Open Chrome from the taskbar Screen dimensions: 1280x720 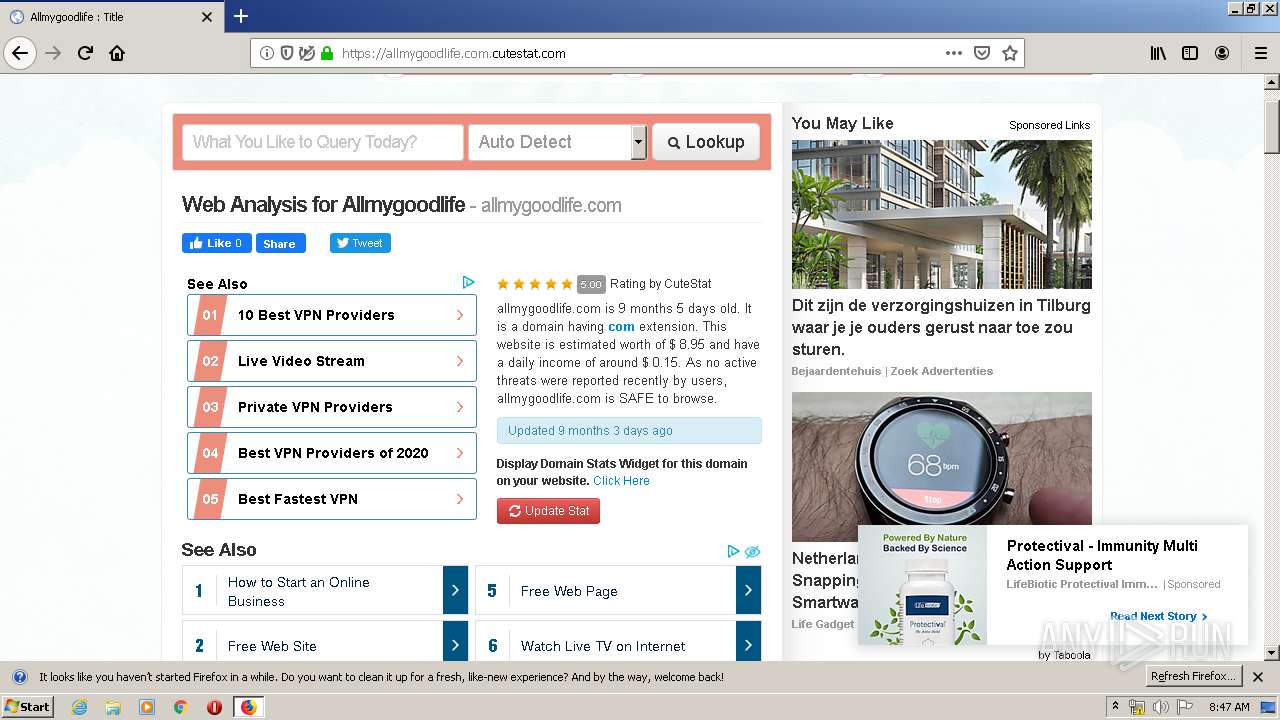point(180,707)
